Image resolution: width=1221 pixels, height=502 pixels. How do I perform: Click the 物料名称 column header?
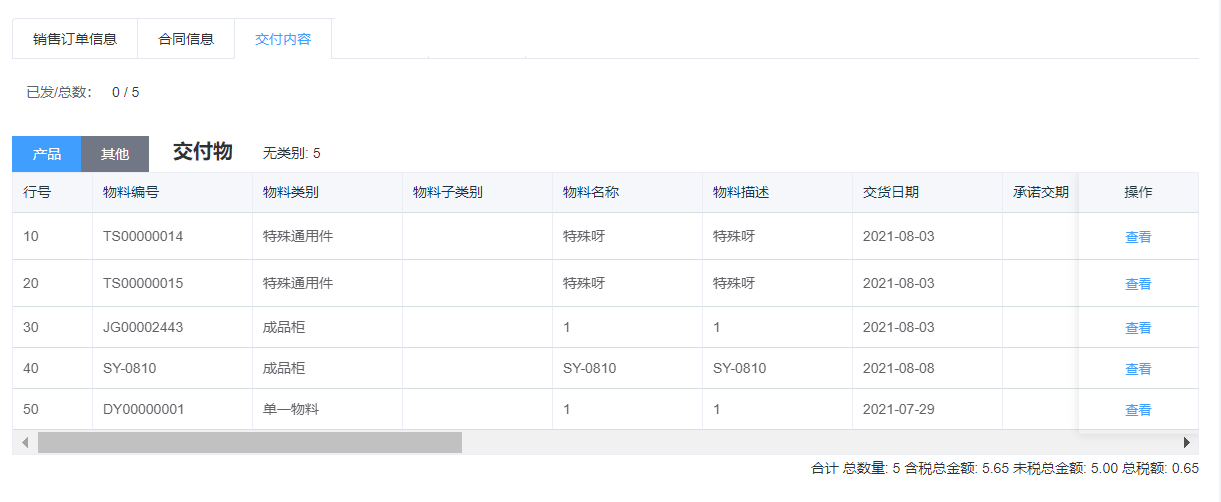point(591,192)
